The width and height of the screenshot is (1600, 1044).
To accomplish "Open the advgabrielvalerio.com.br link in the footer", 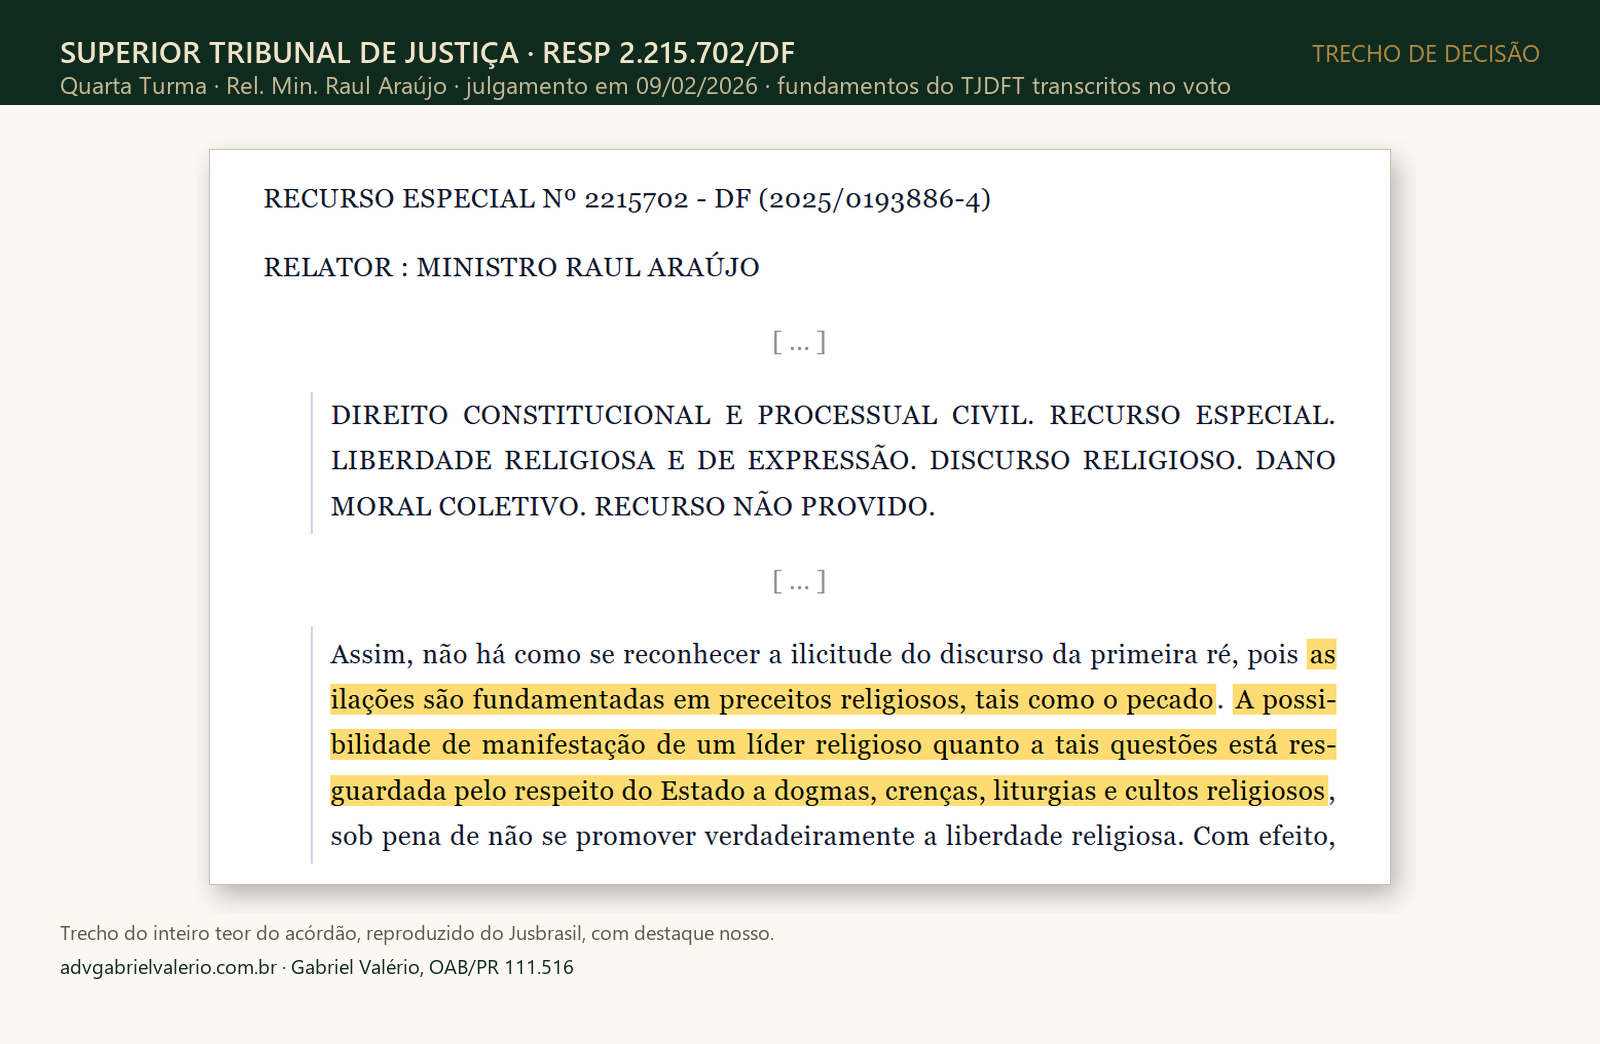I will tap(168, 967).
